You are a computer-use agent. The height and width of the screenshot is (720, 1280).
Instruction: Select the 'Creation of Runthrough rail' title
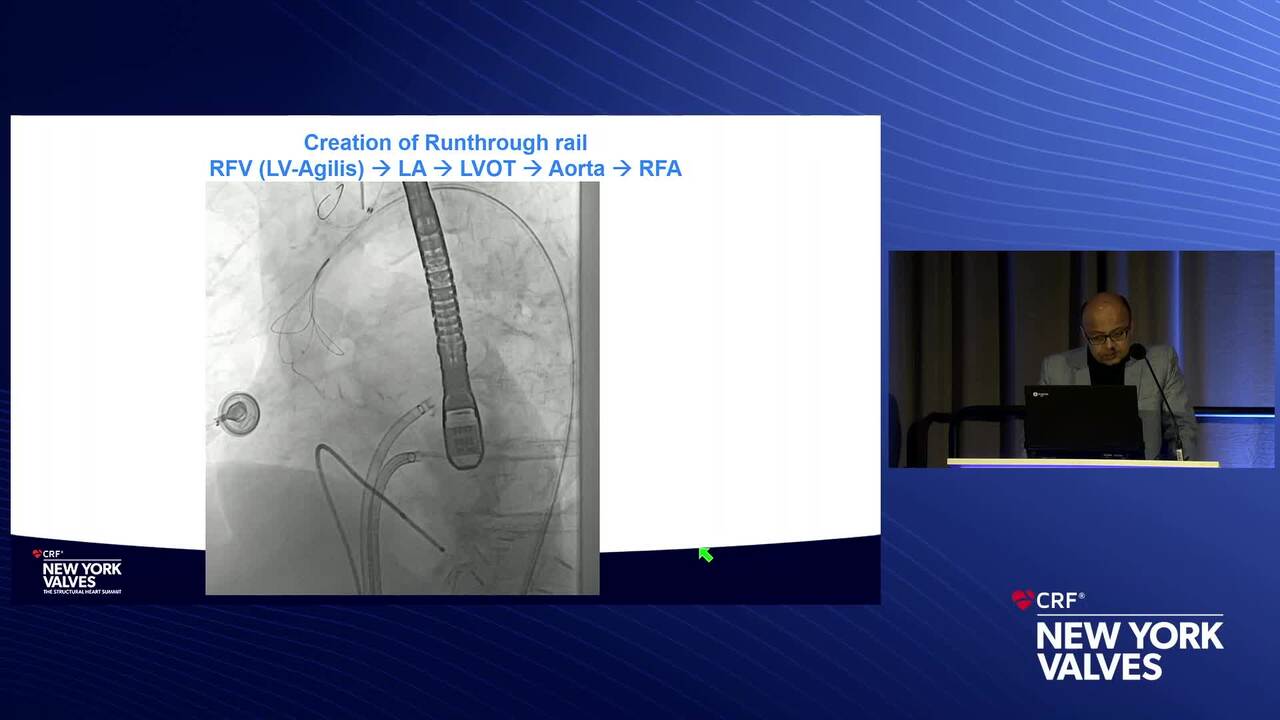[445, 143]
